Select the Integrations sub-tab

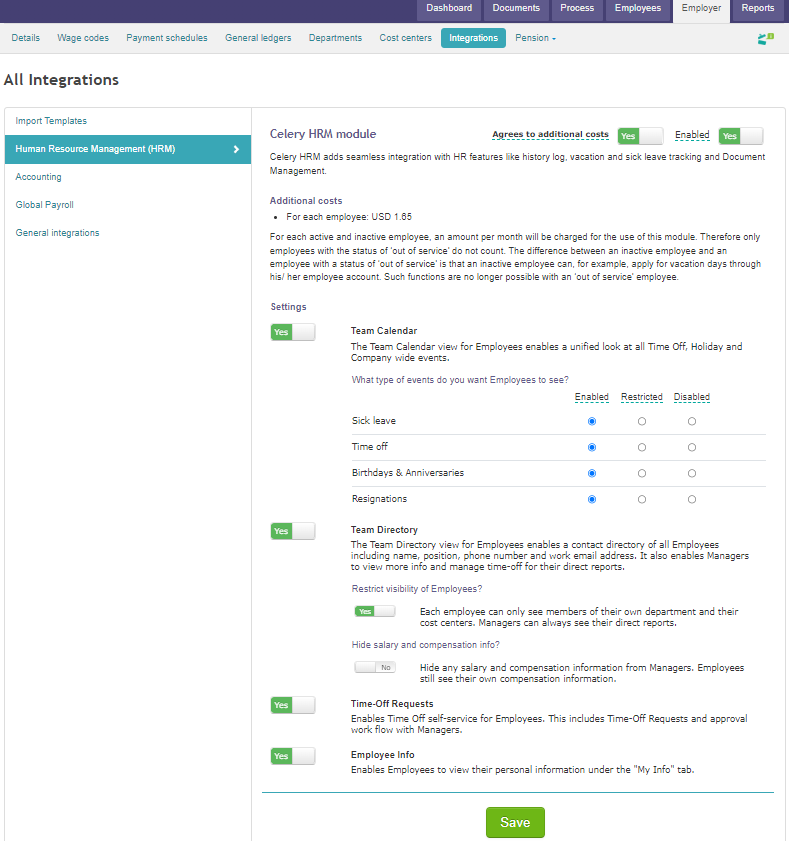click(473, 38)
